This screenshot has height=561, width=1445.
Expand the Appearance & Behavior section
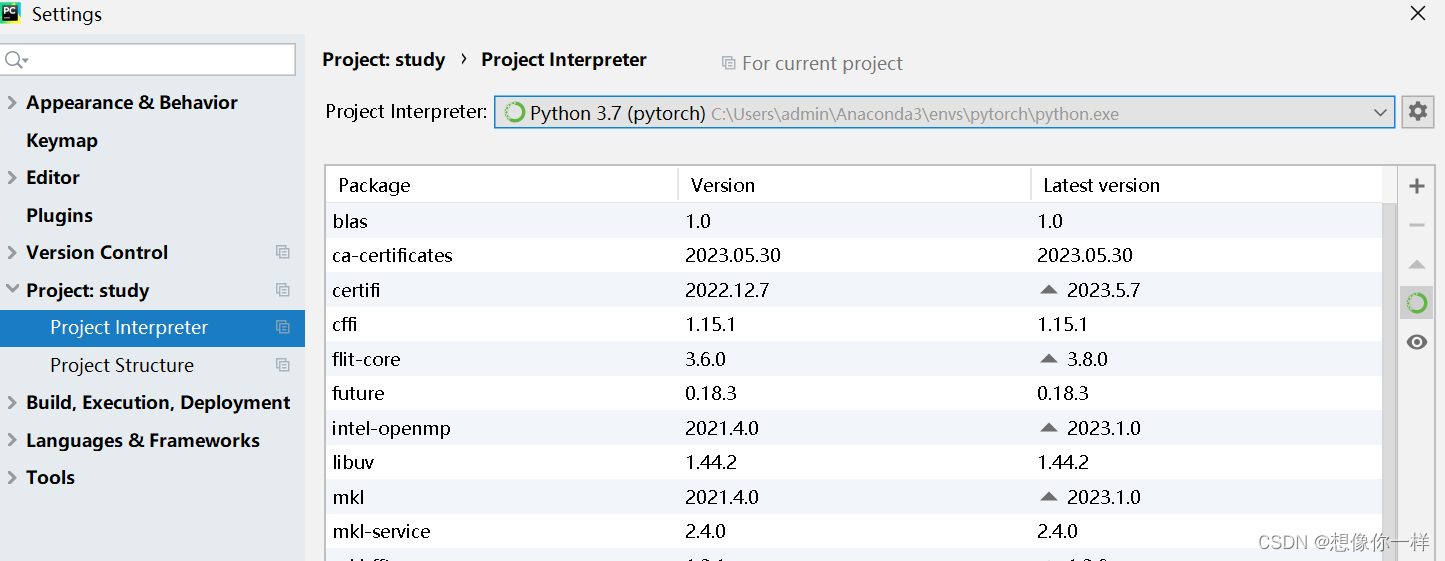coord(12,103)
